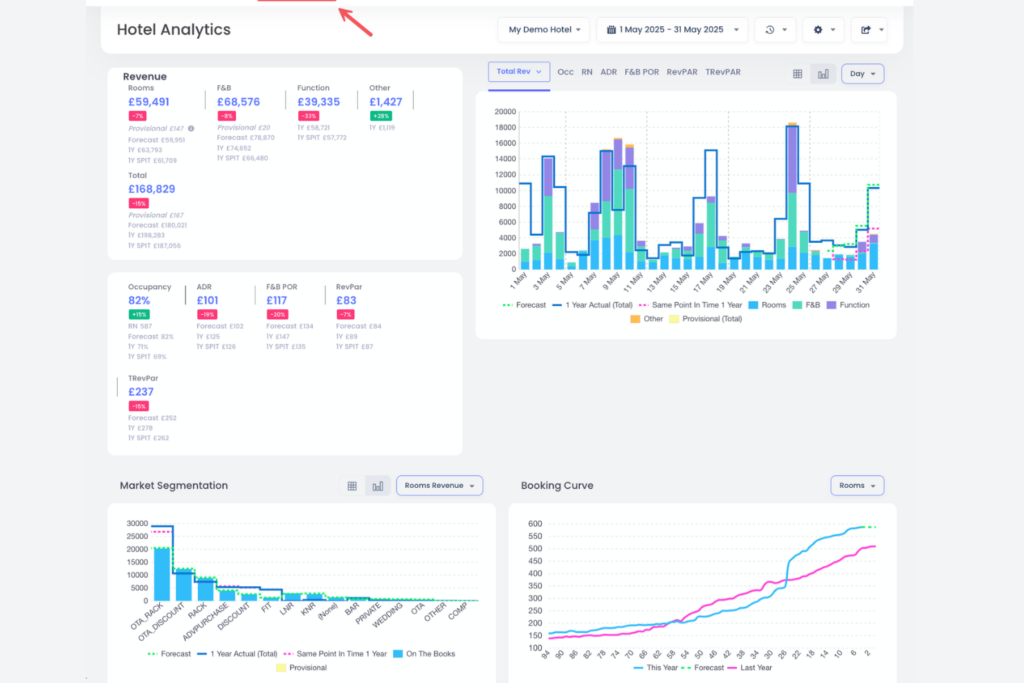
Task: Toggle 1 Year Actual (Total) in revenue legend
Action: [592, 305]
